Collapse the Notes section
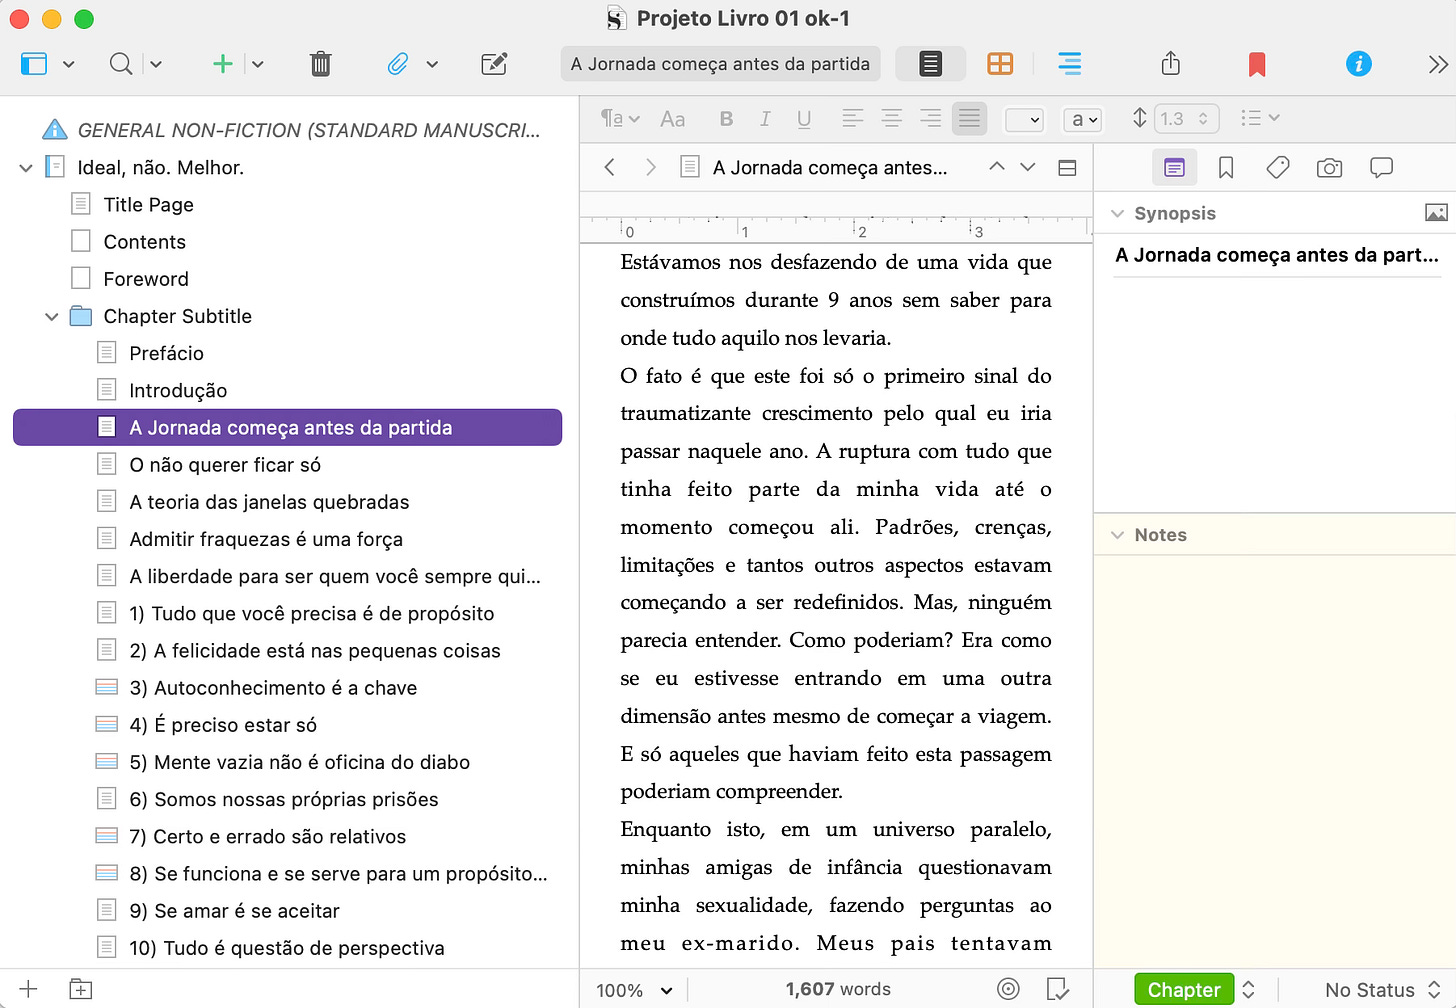Image resolution: width=1456 pixels, height=1008 pixels. (1117, 535)
